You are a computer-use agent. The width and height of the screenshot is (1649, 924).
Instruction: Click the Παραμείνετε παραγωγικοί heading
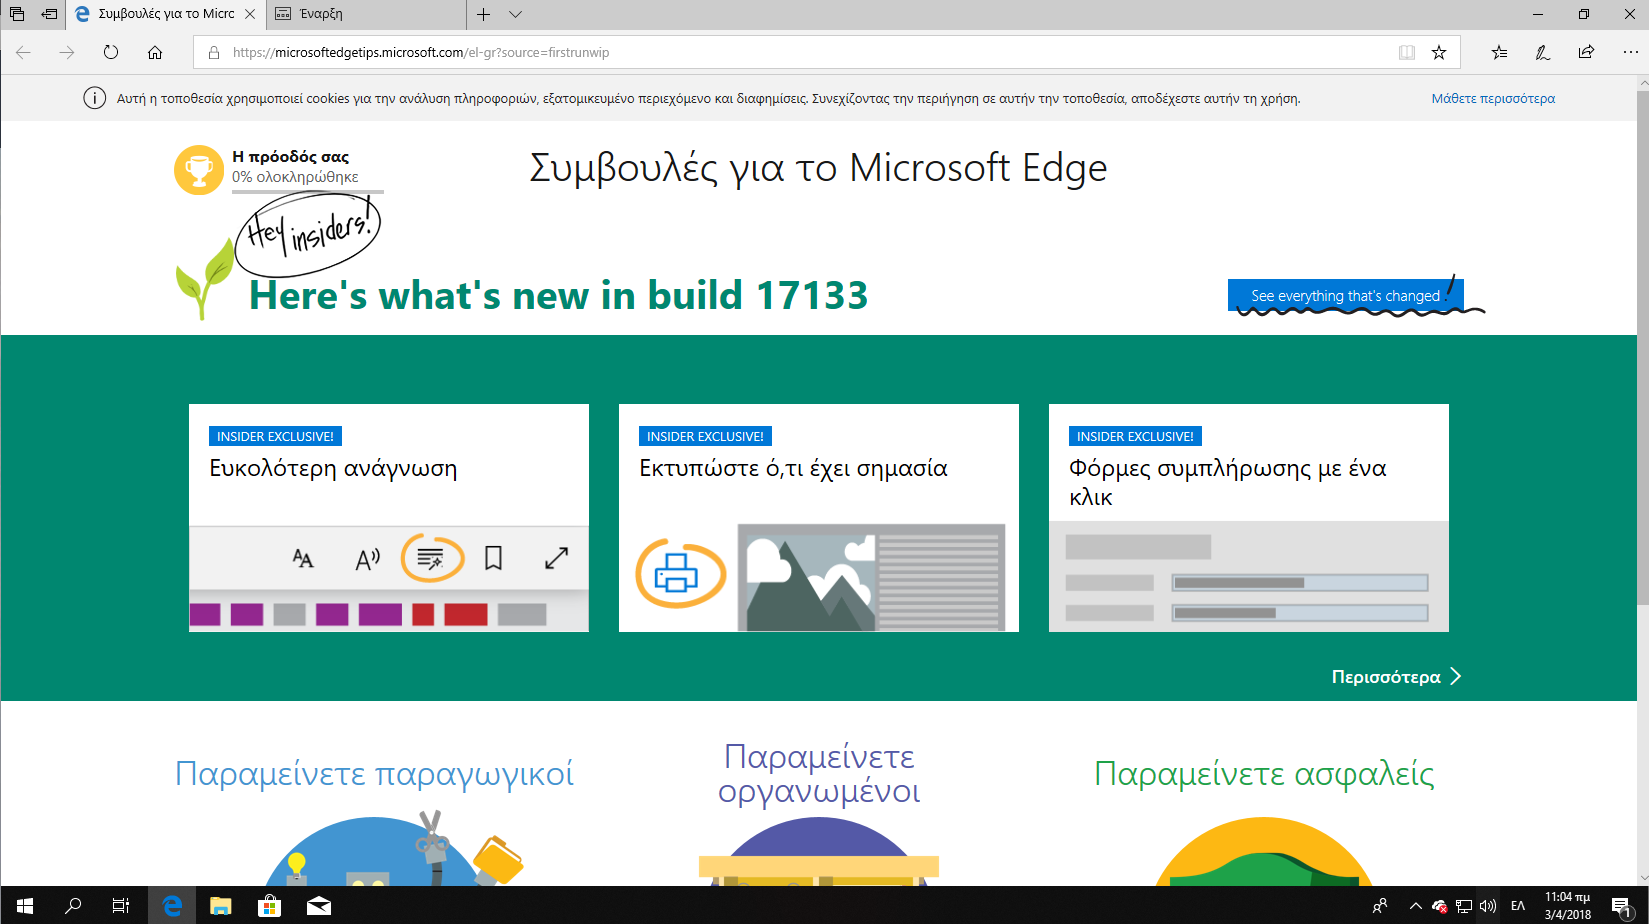(374, 774)
